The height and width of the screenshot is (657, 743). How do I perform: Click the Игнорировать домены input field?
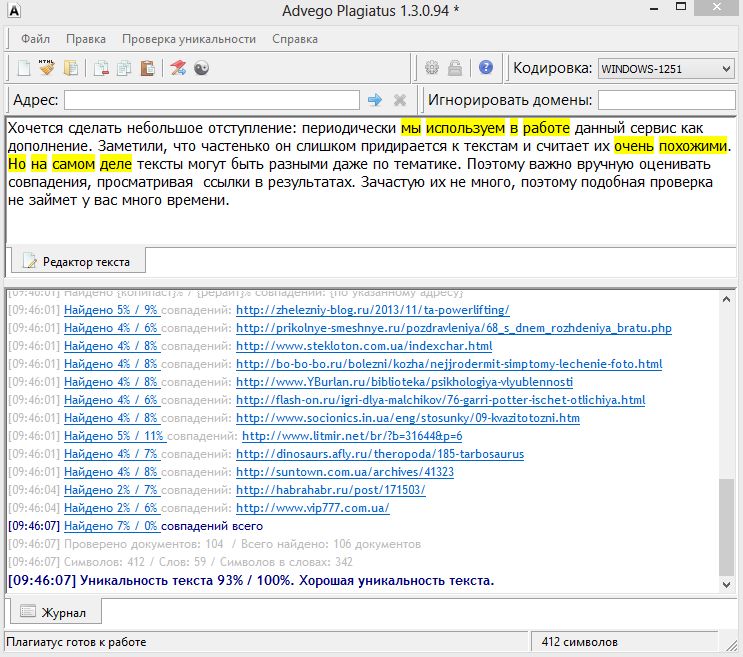666,100
